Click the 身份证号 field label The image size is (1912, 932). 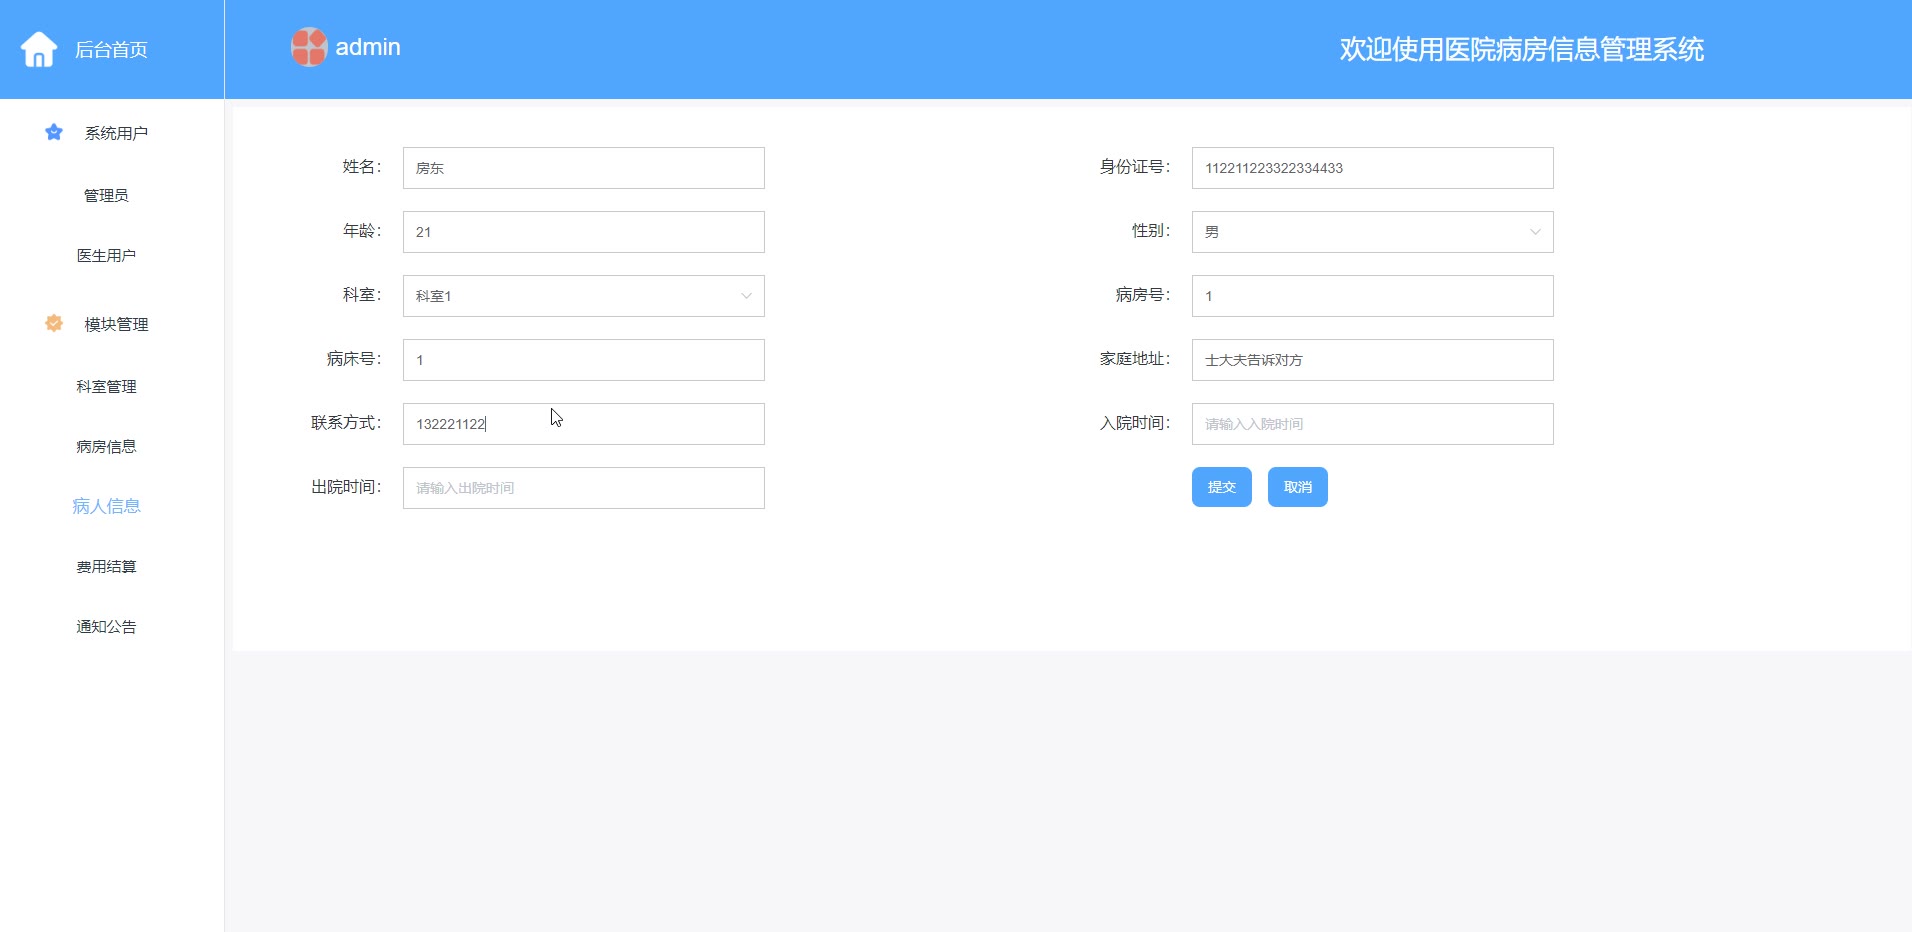point(1135,167)
